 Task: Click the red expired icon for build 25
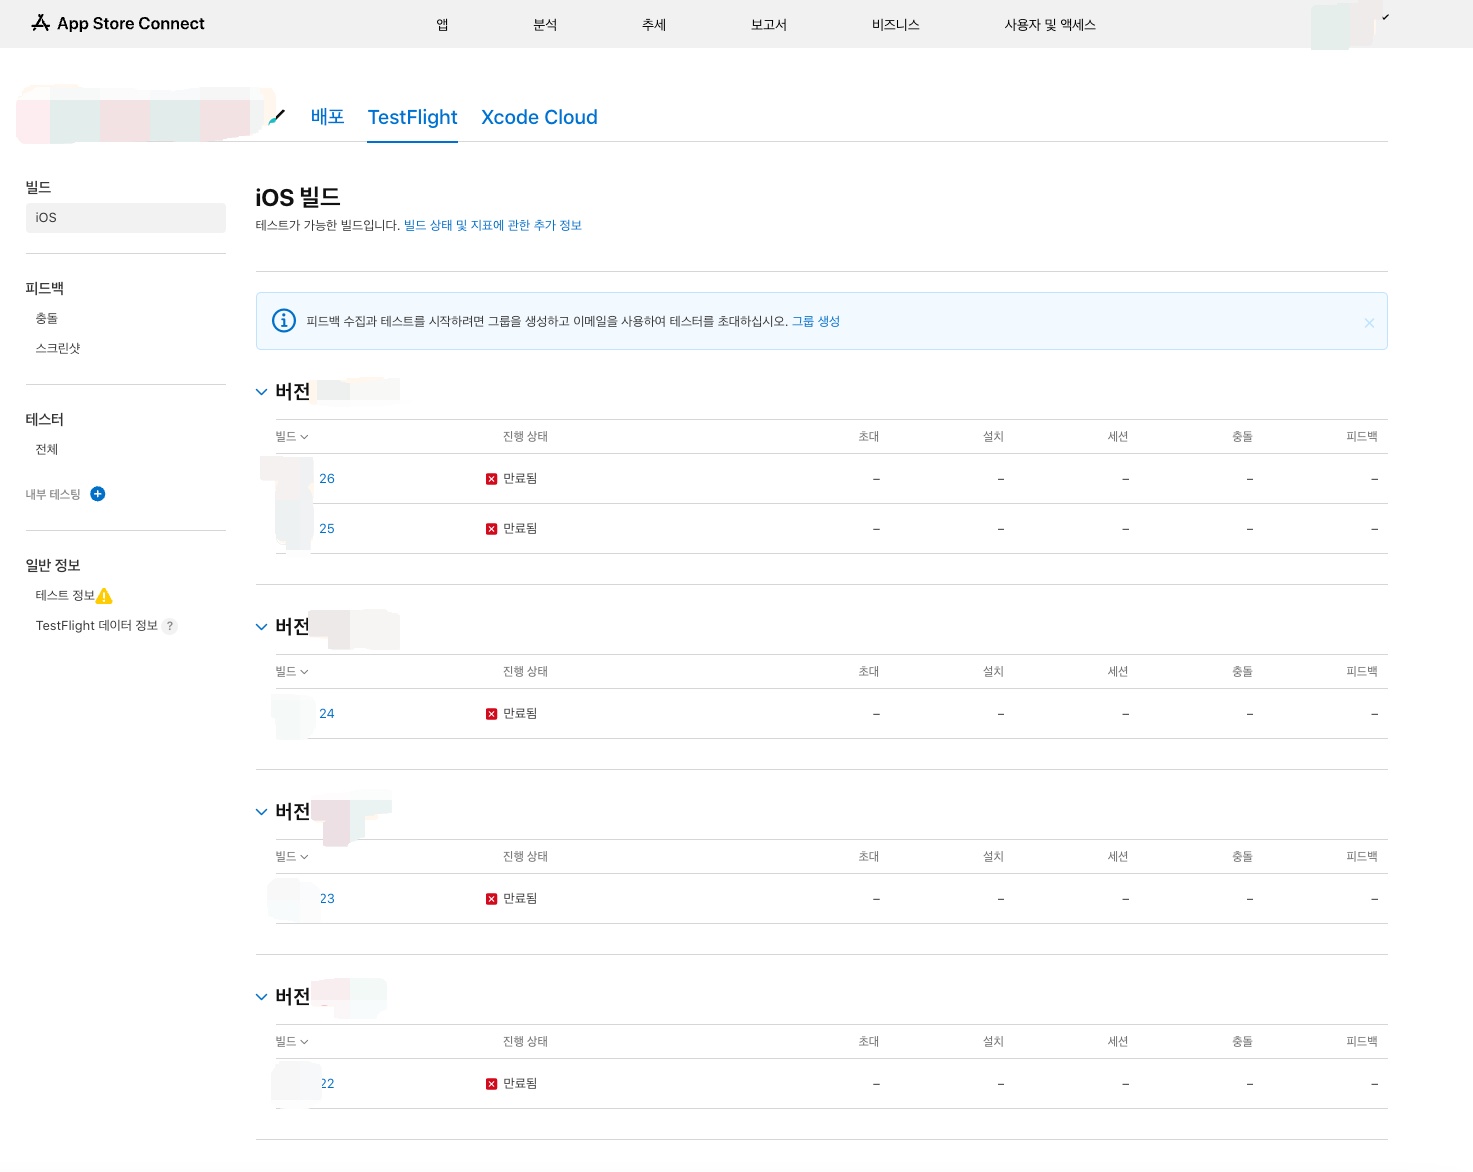[x=491, y=529]
